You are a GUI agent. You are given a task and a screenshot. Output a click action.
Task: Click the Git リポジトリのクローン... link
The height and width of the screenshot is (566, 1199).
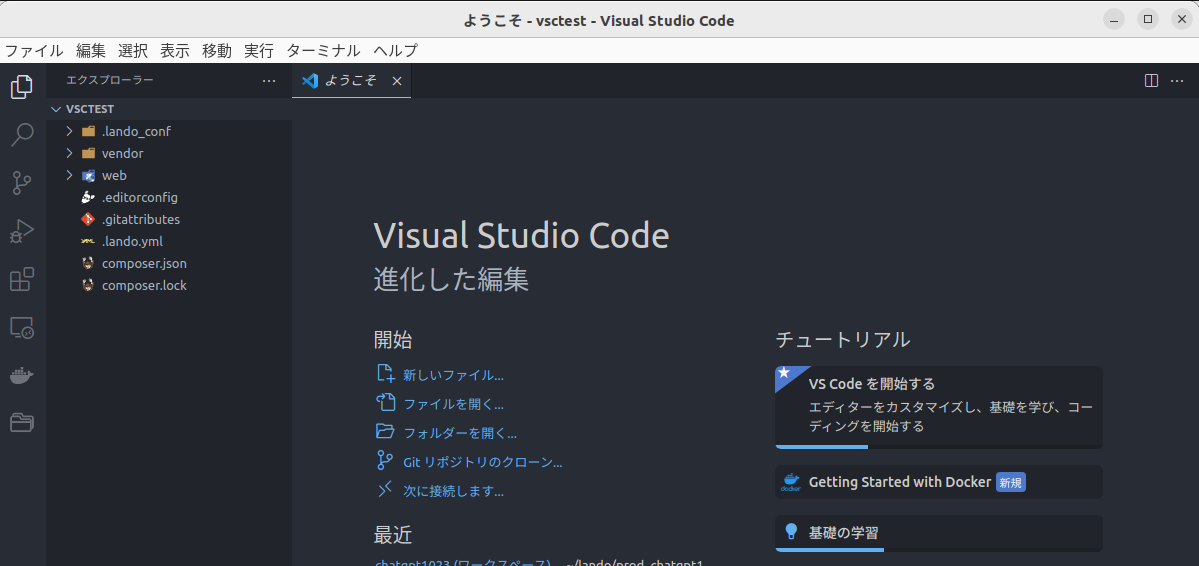coord(483,463)
